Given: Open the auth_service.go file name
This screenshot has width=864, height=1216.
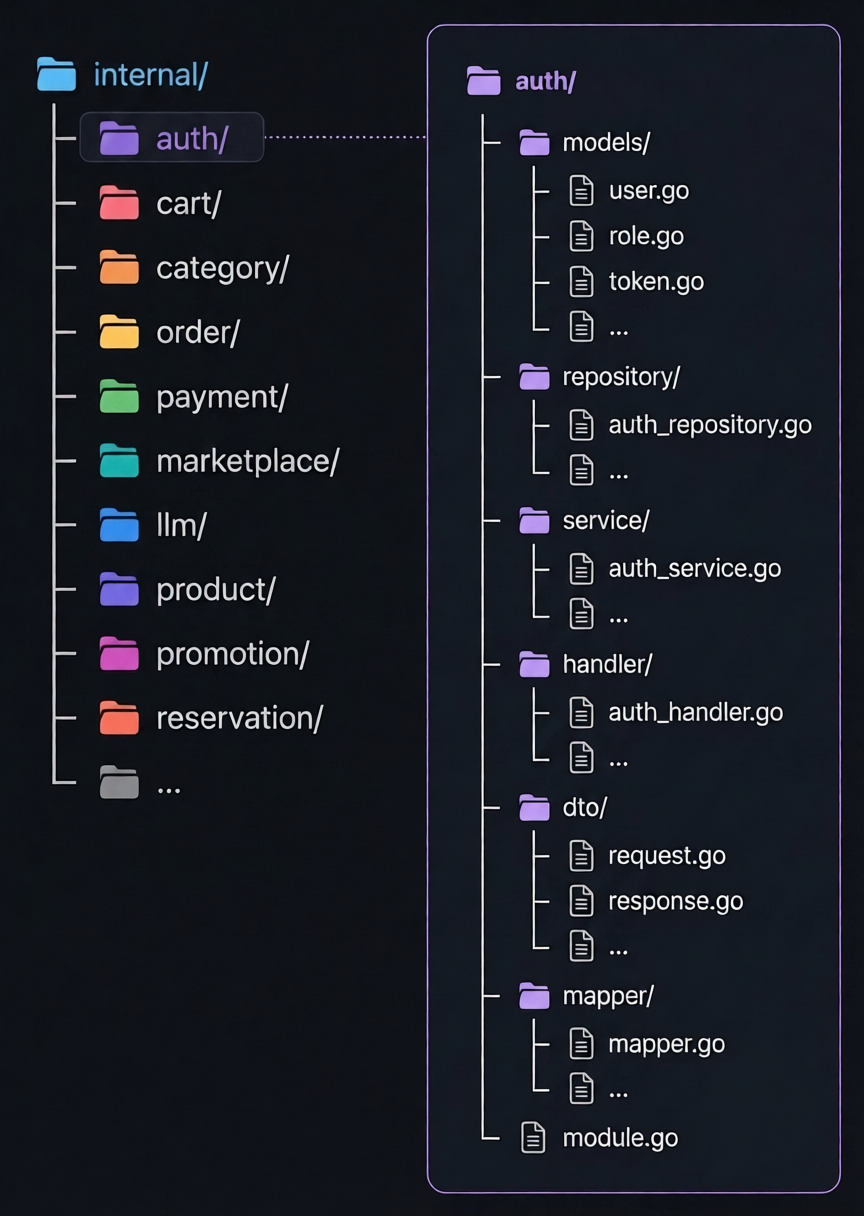Looking at the screenshot, I should point(694,569).
